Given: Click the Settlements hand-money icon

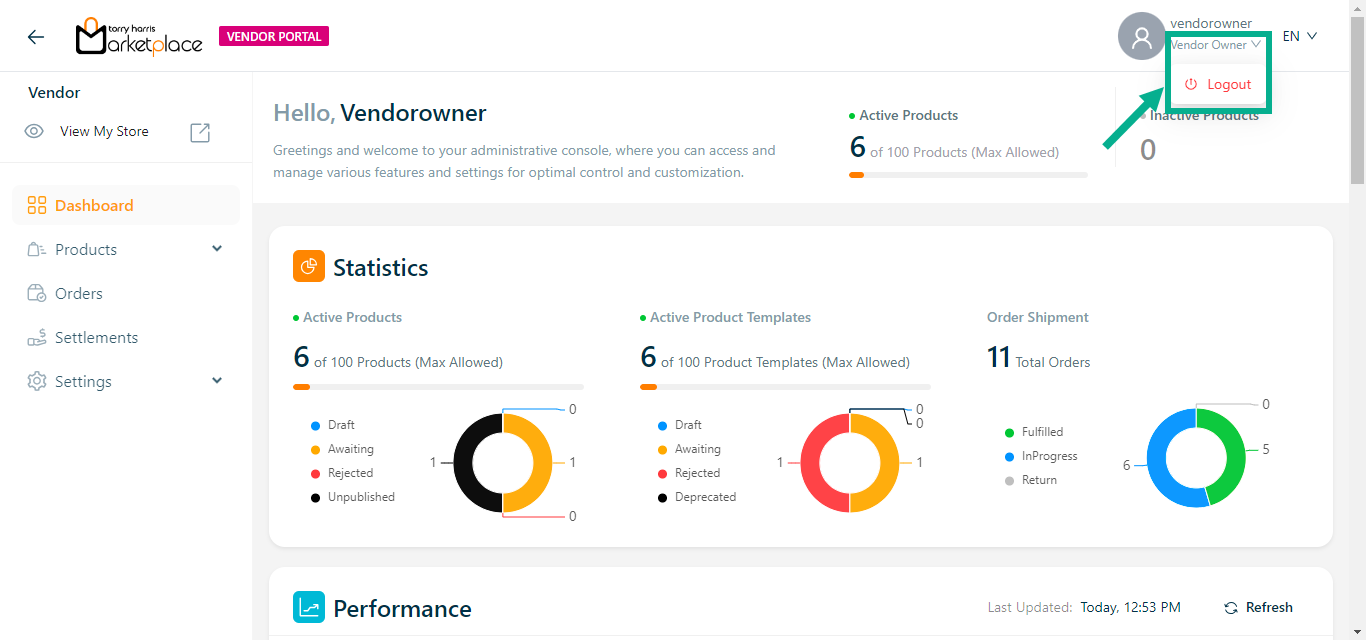Looking at the screenshot, I should point(37,338).
